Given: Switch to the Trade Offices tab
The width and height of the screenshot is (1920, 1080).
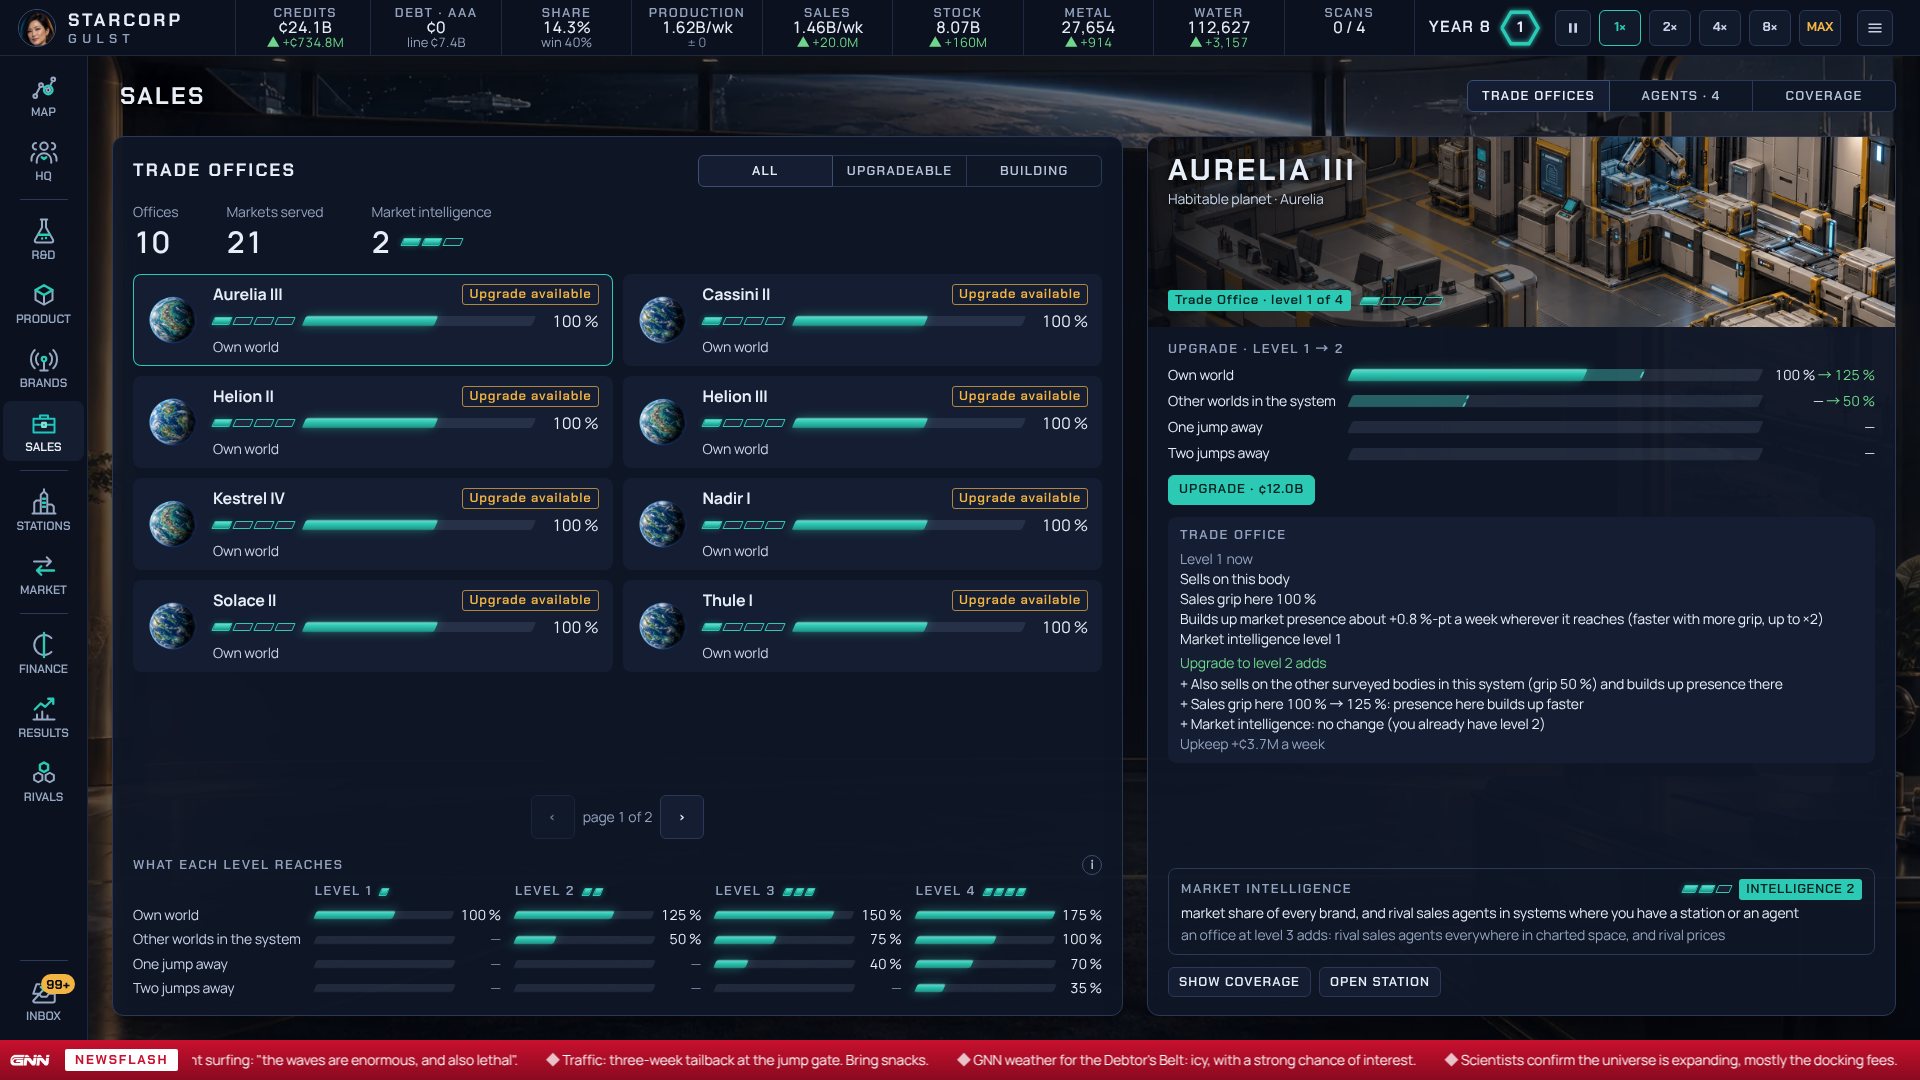Looking at the screenshot, I should (x=1538, y=96).
